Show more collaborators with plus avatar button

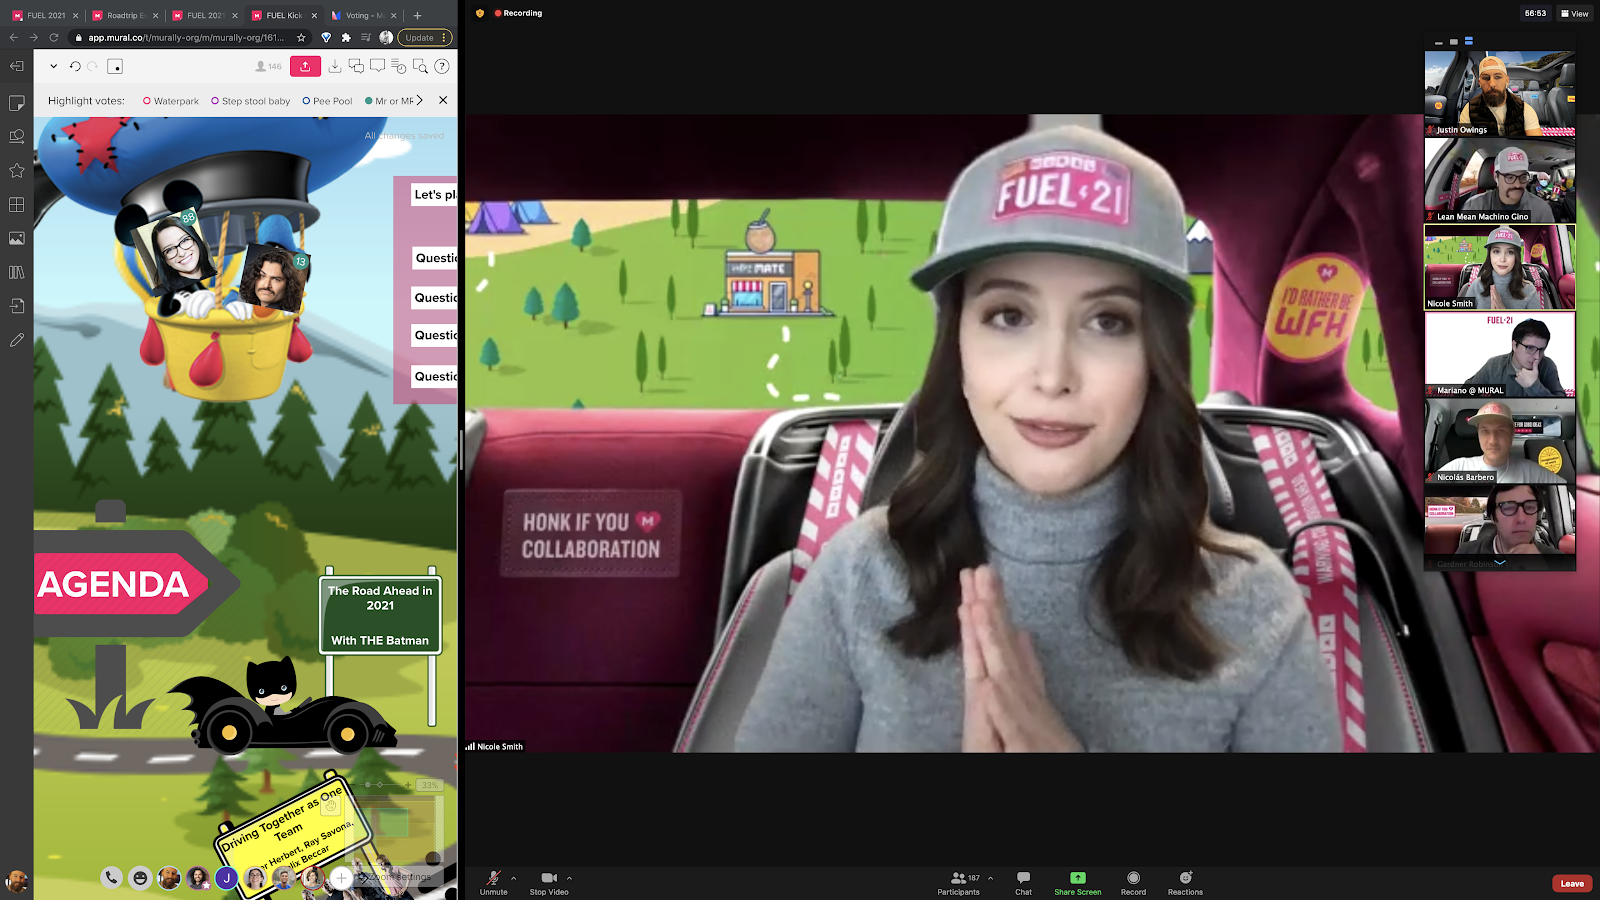(x=341, y=878)
